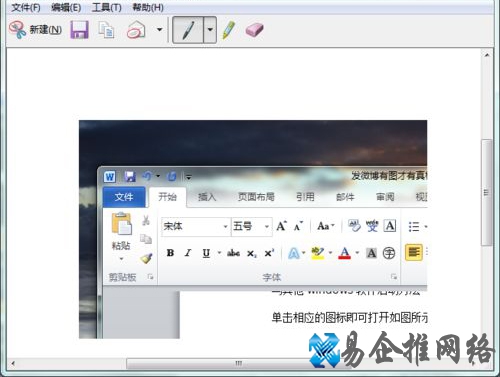The height and width of the screenshot is (377, 500).
Task: Click the Clear Formatting icon
Action: click(354, 226)
